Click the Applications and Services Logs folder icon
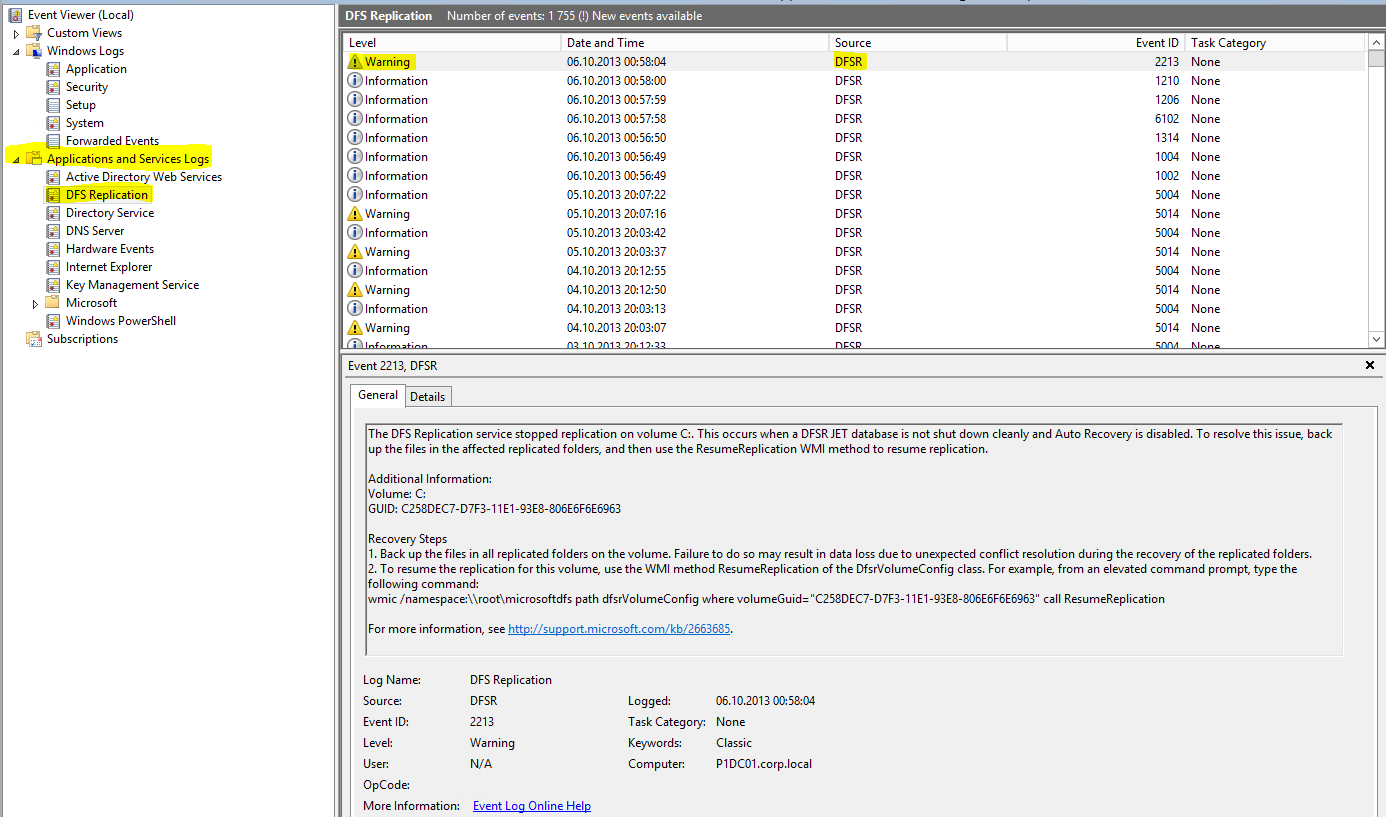This screenshot has width=1386, height=817. click(34, 159)
